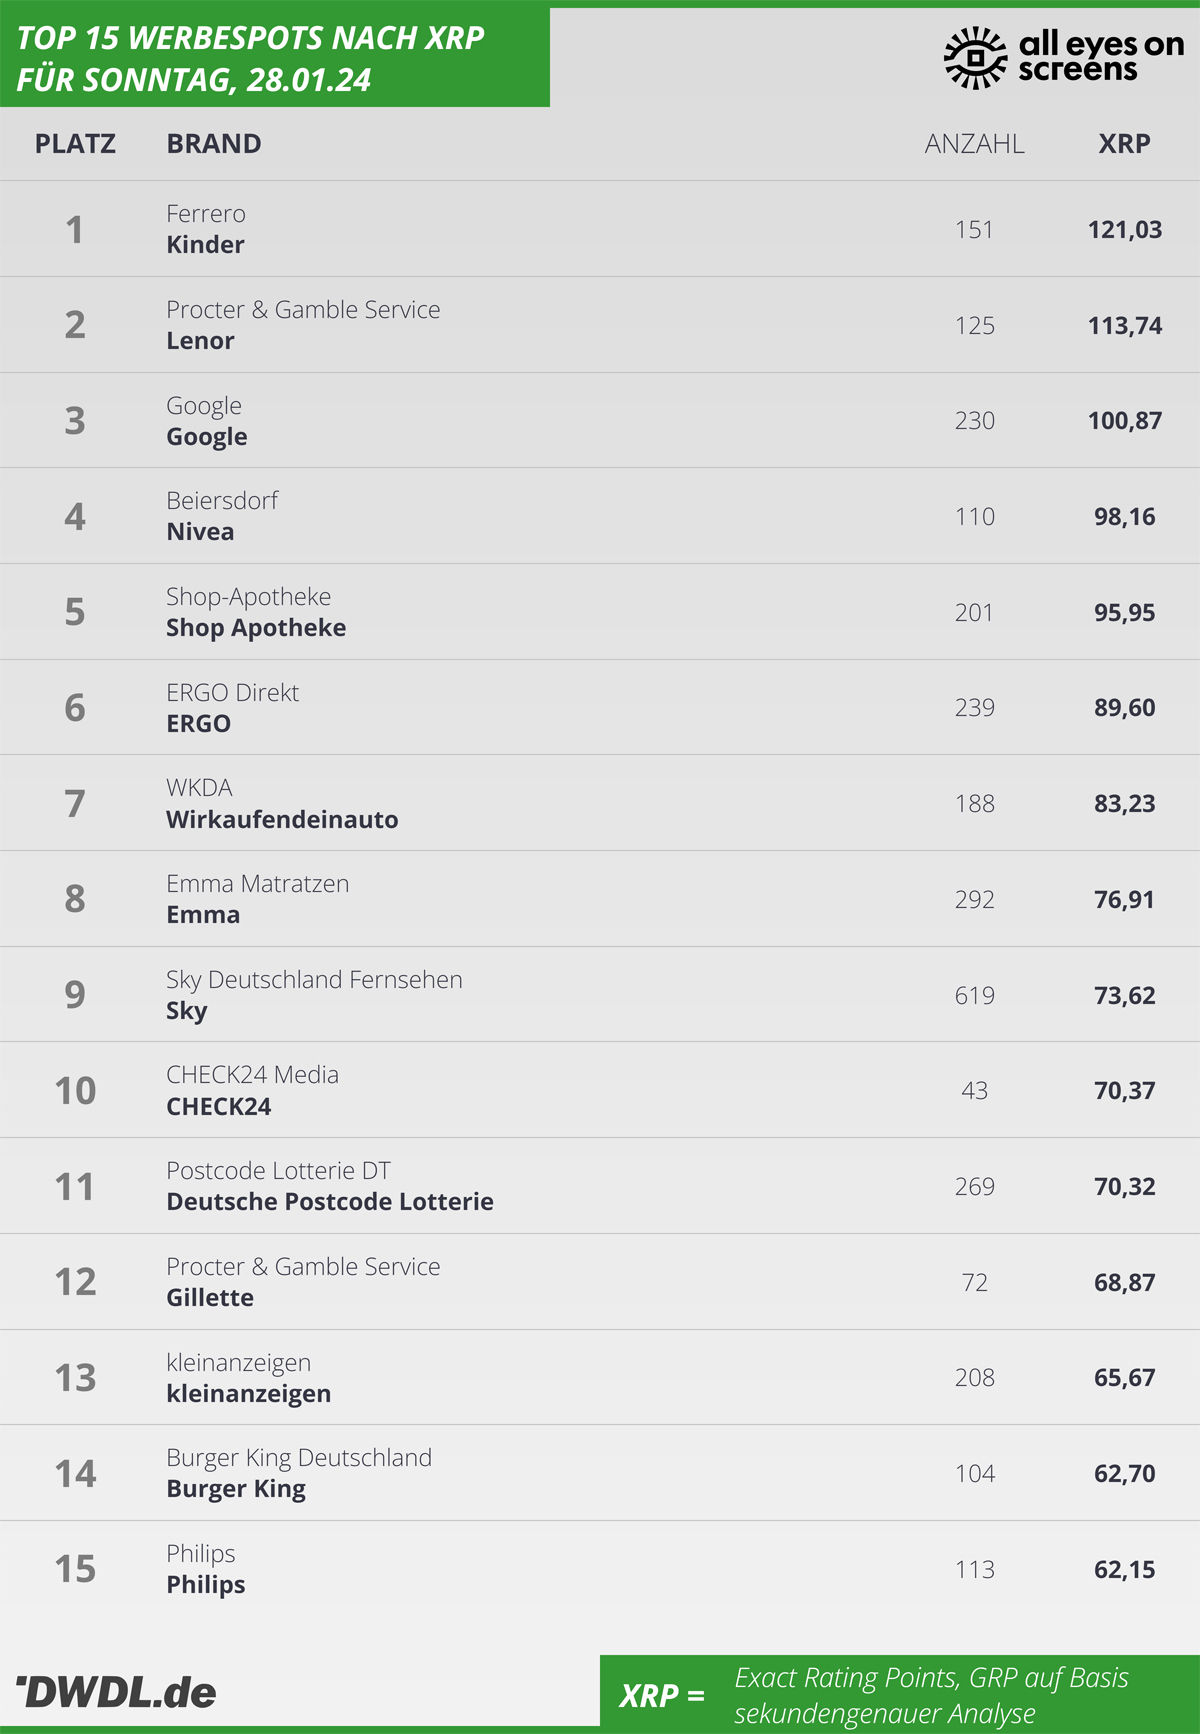This screenshot has width=1200, height=1734.
Task: Click the Gillette XRP value 68,87
Action: click(x=1125, y=1283)
